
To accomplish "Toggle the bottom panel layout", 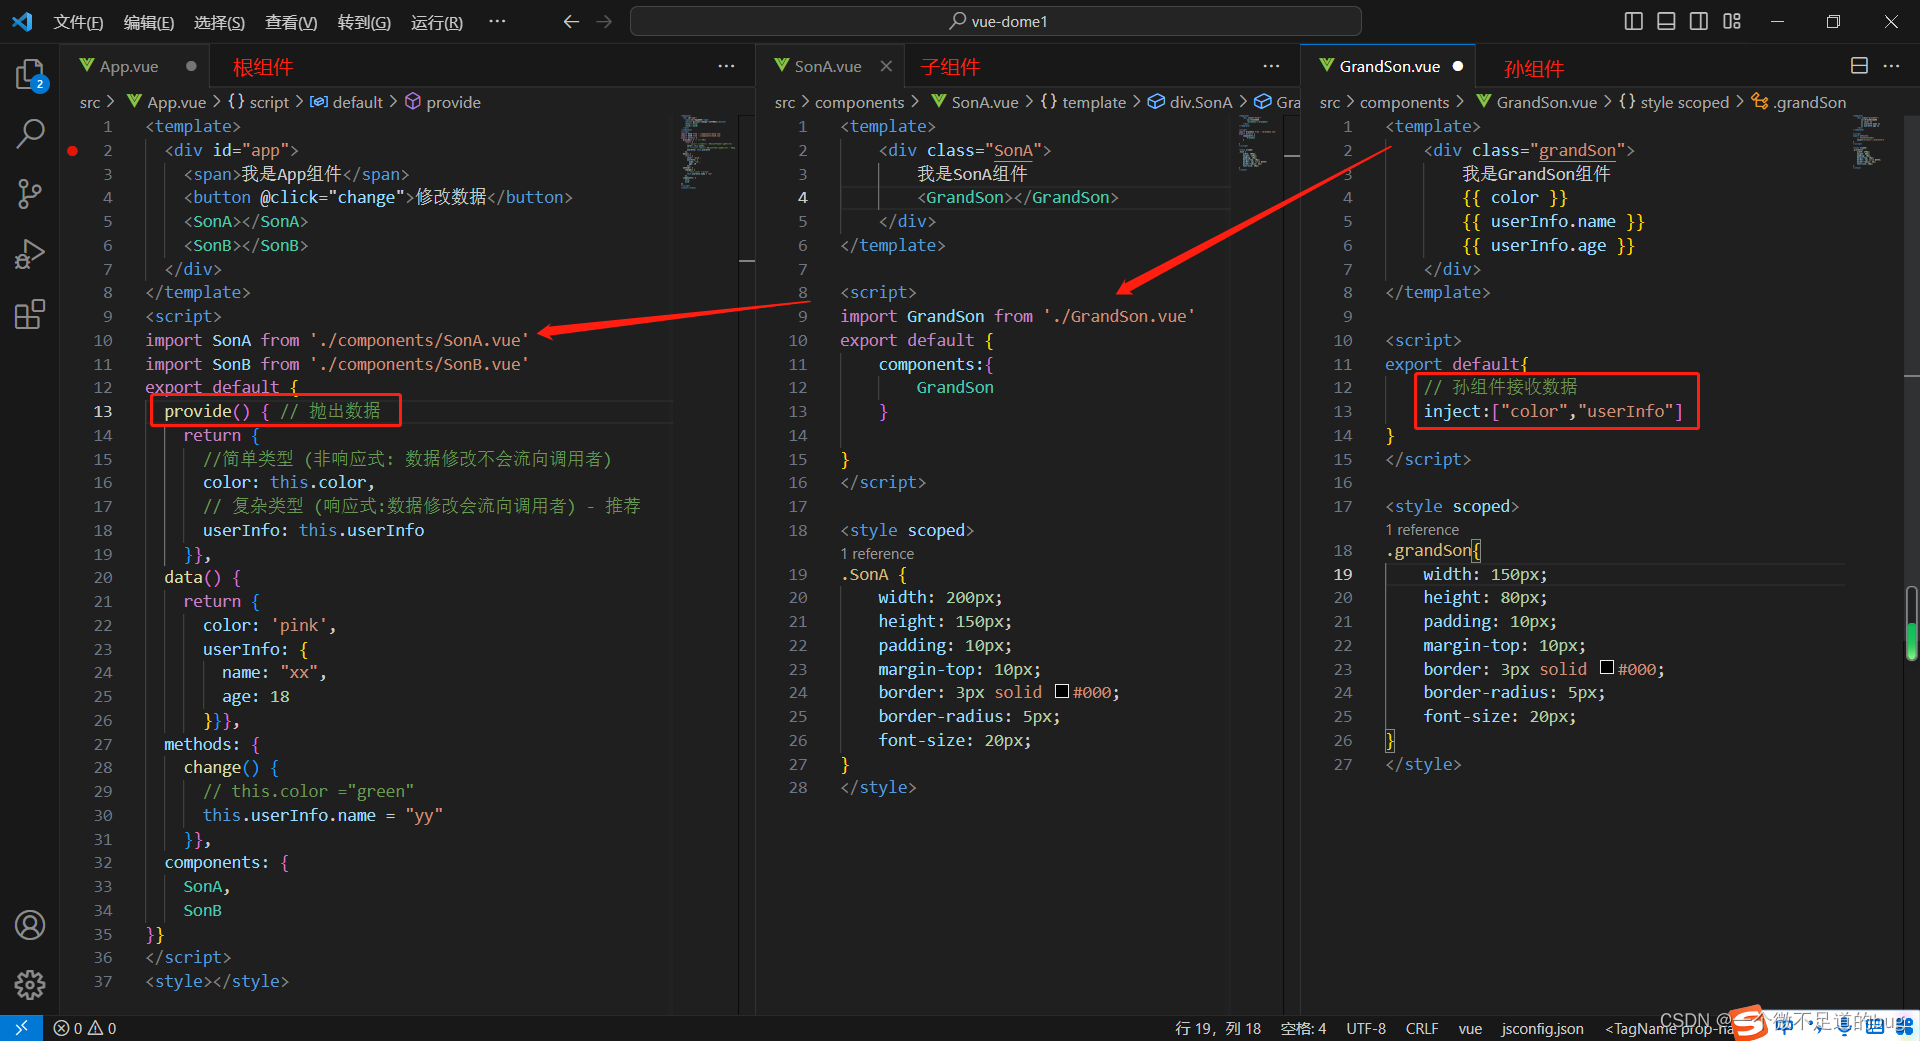I will [x=1666, y=21].
